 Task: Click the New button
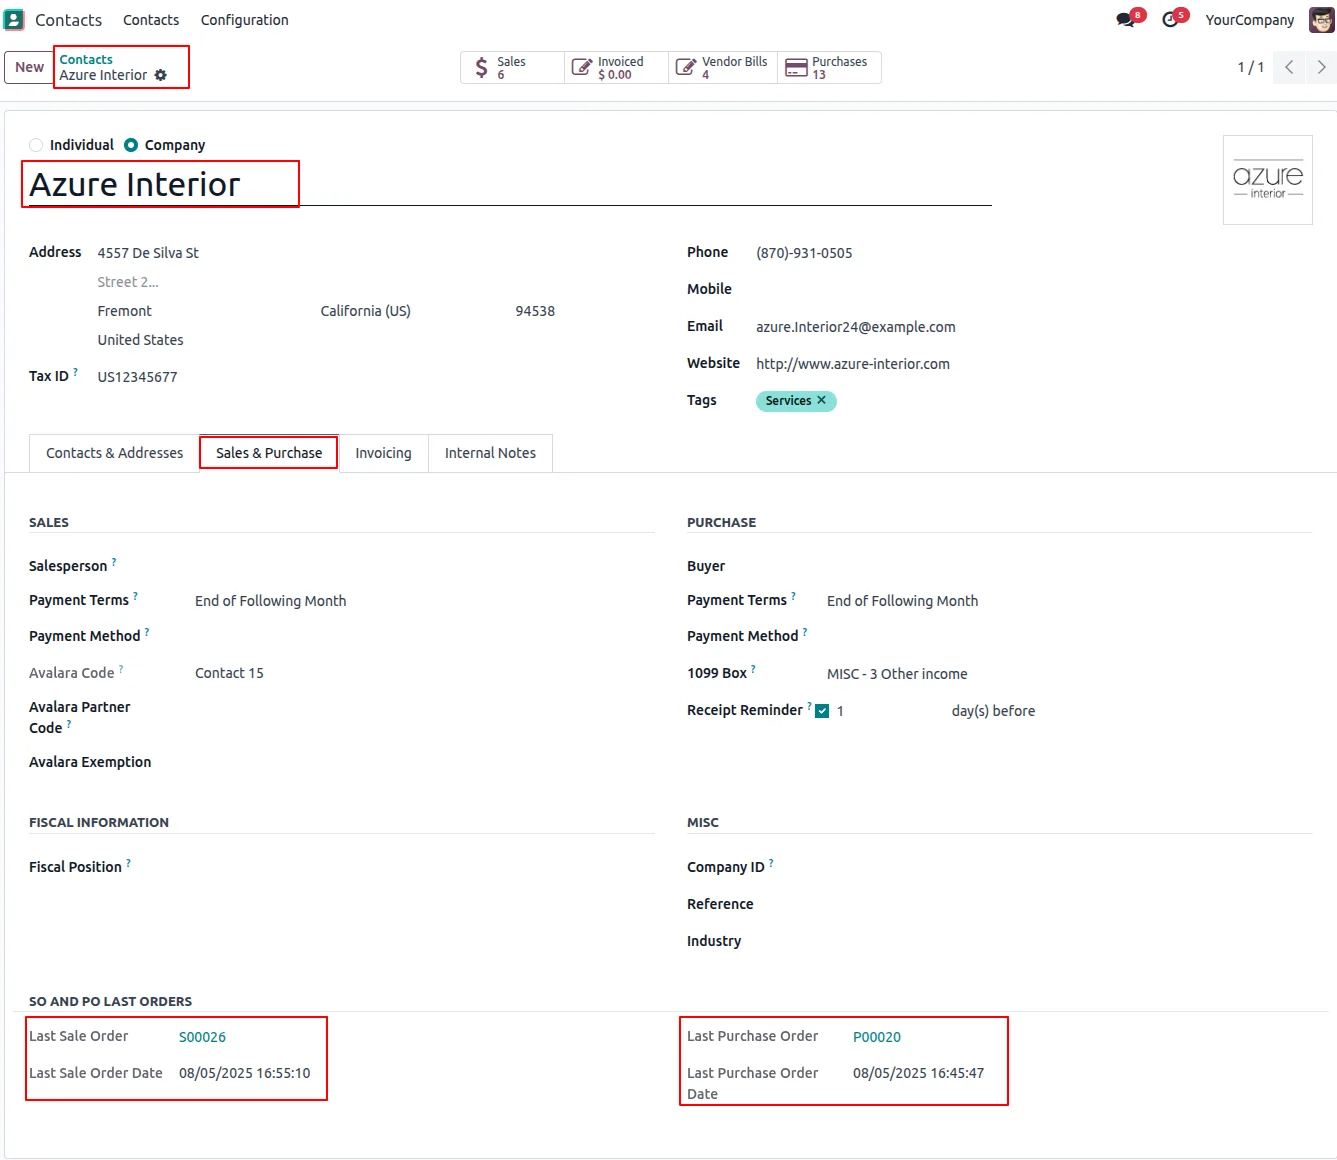point(29,67)
